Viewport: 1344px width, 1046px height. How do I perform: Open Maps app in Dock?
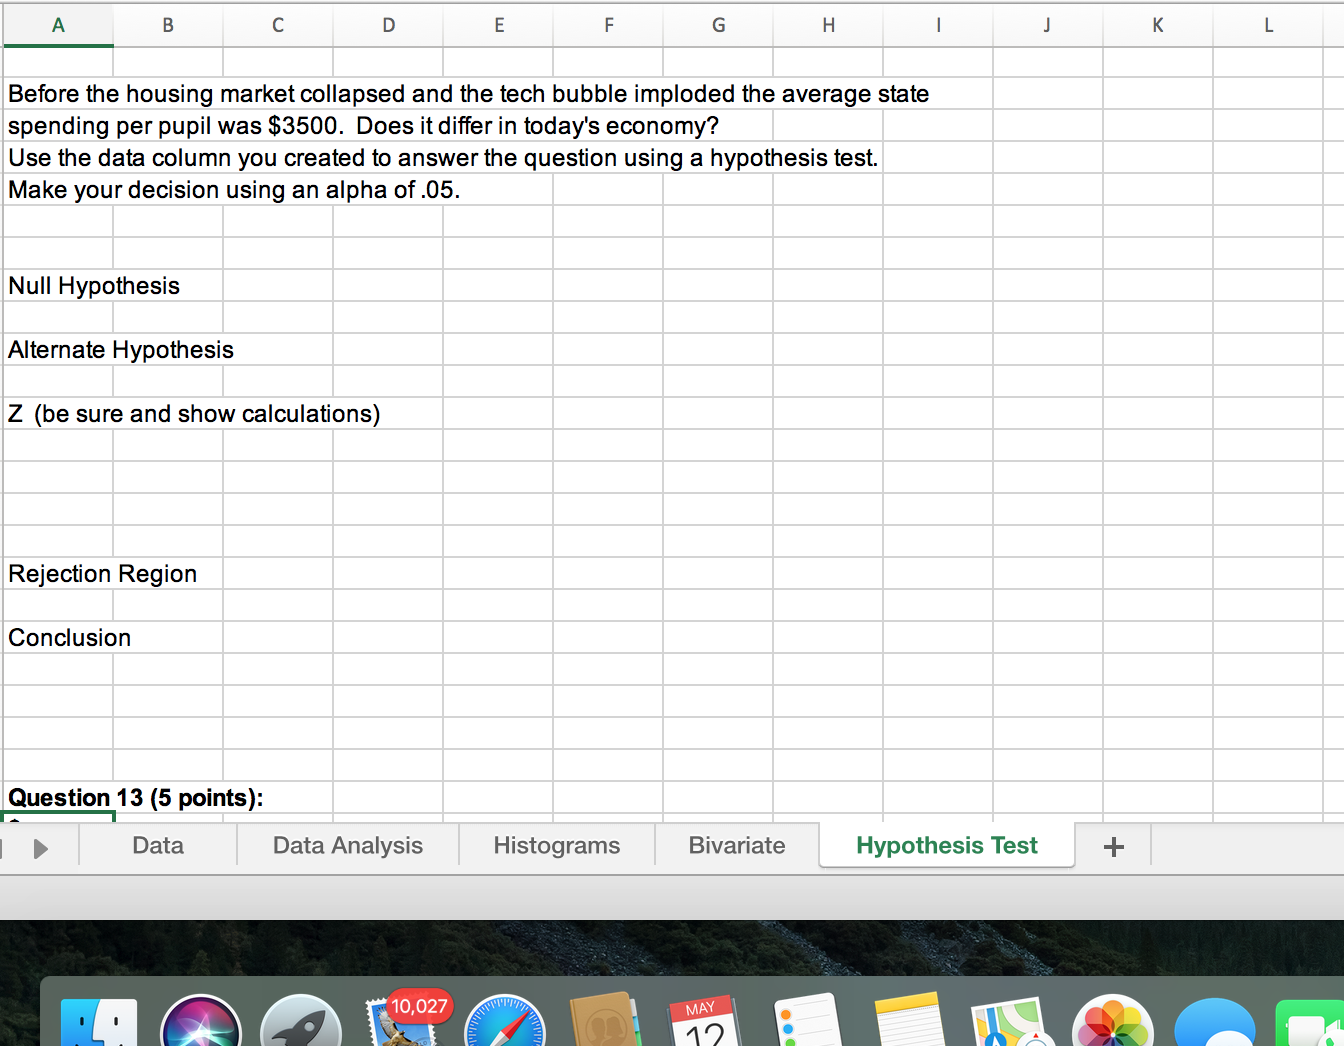pos(1011,1022)
